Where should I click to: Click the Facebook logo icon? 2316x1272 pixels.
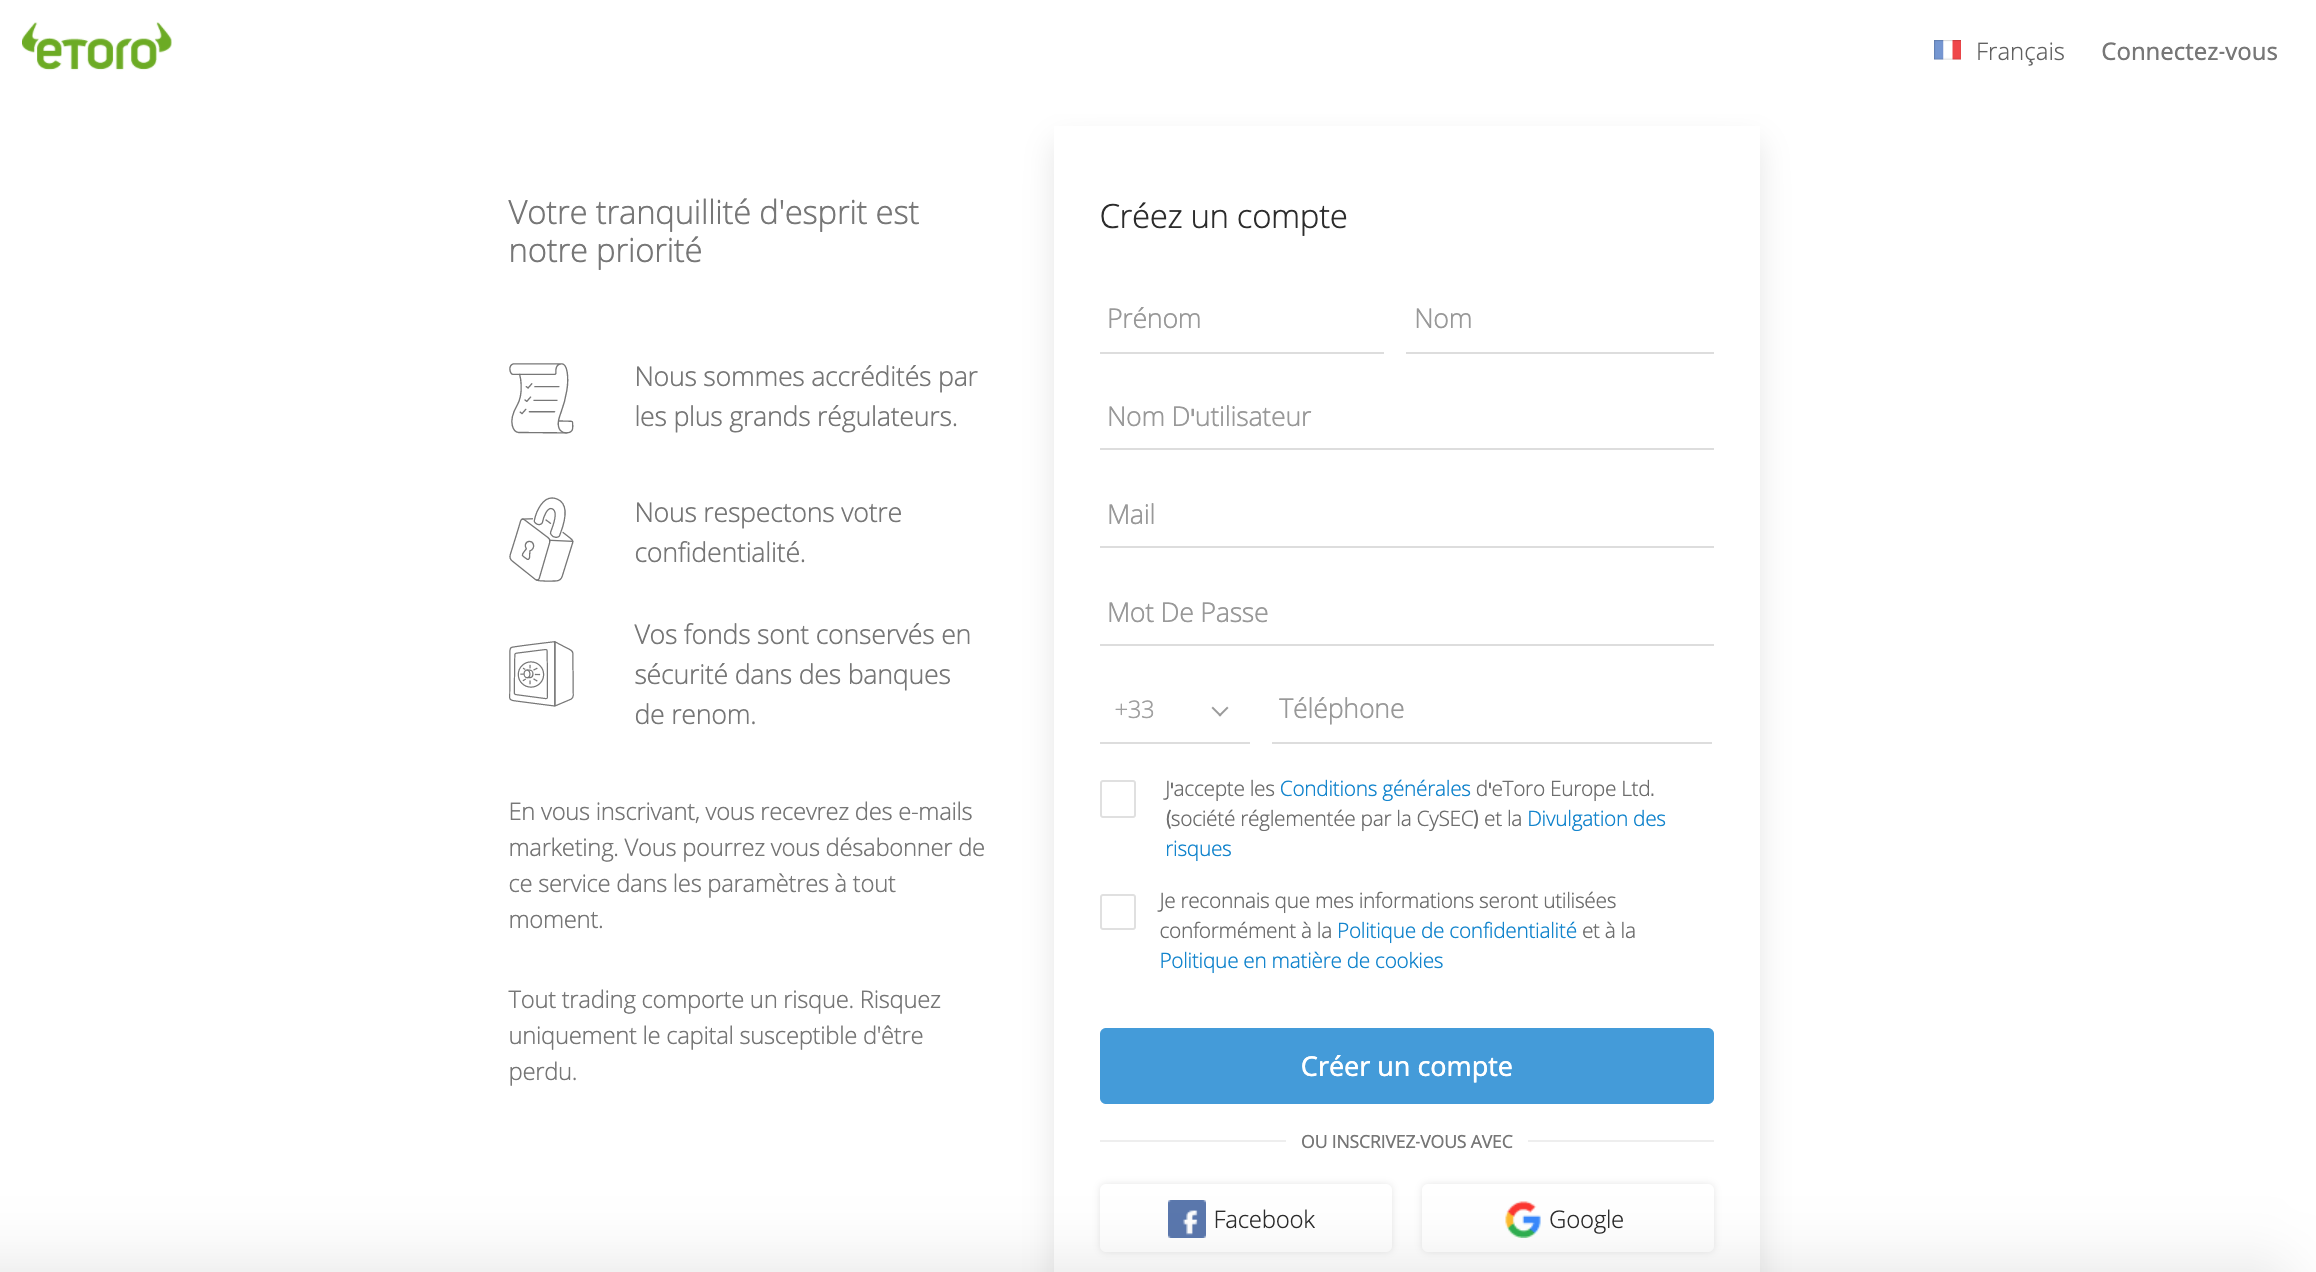click(1187, 1219)
